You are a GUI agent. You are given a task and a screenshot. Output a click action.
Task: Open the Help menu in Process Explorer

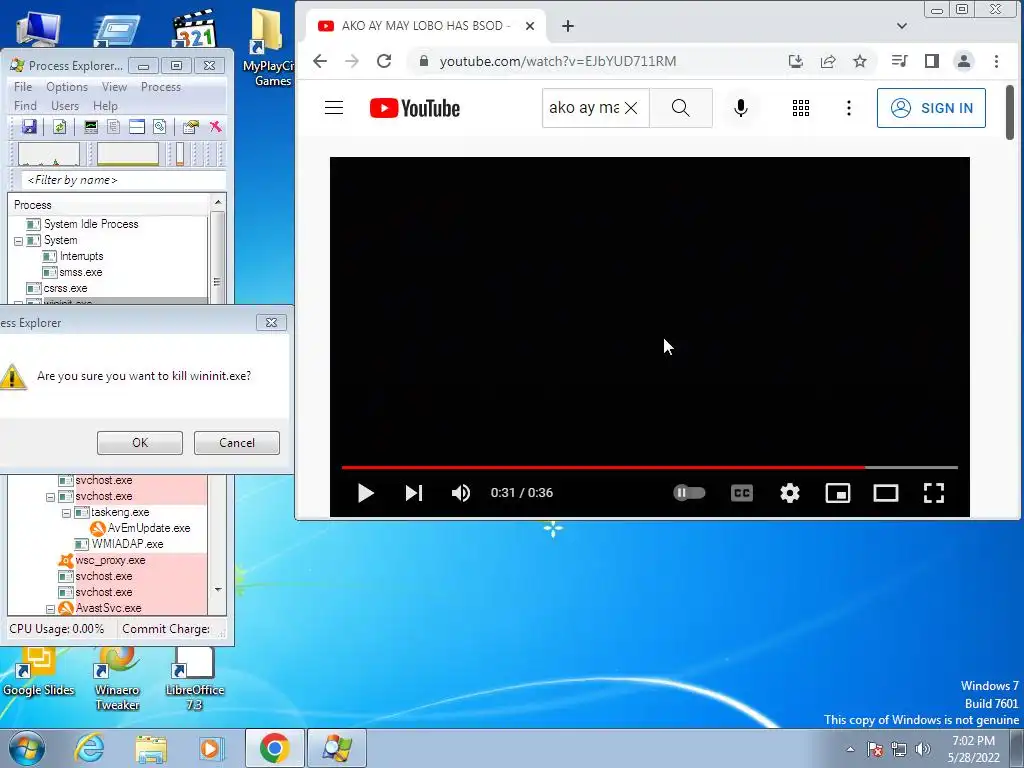point(105,106)
